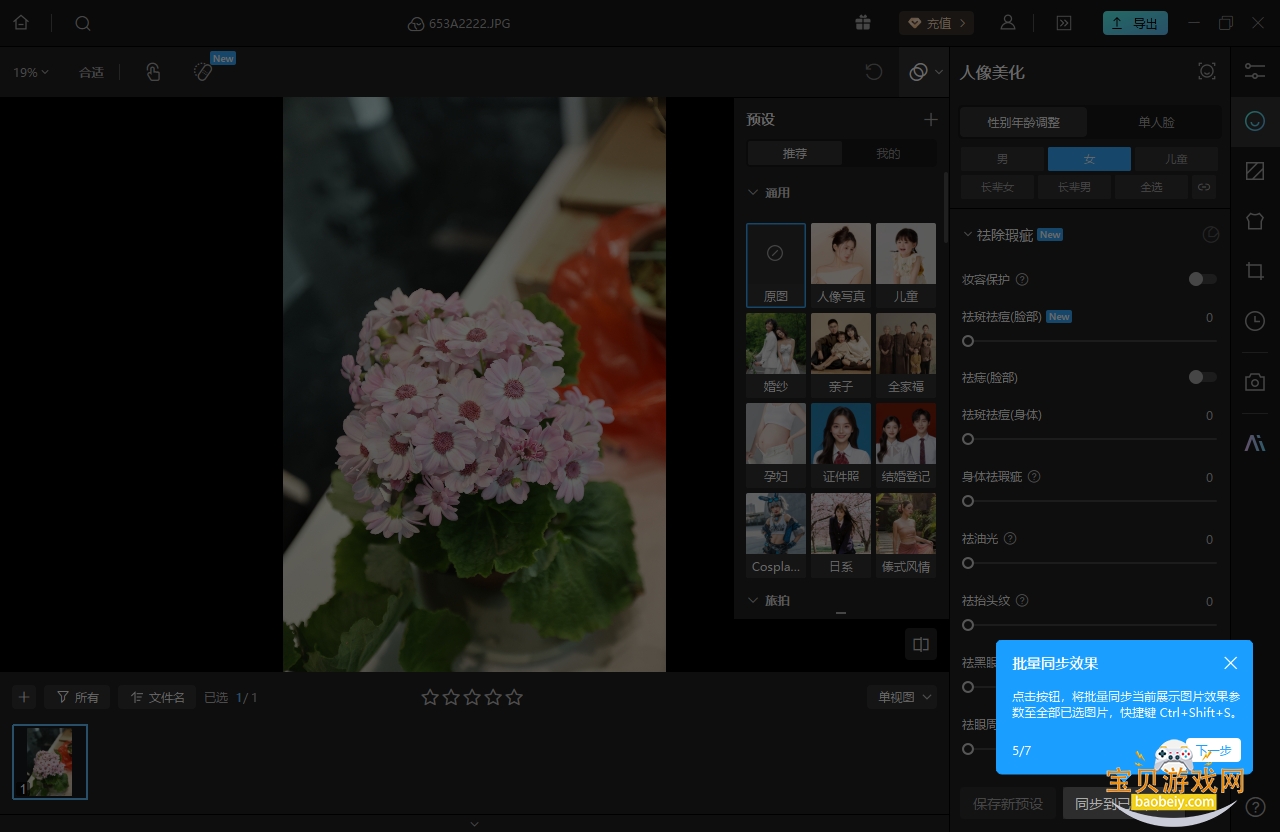Click the clothing shirt icon in sidebar
Screen dimensions: 1280x832
pyautogui.click(x=1255, y=221)
